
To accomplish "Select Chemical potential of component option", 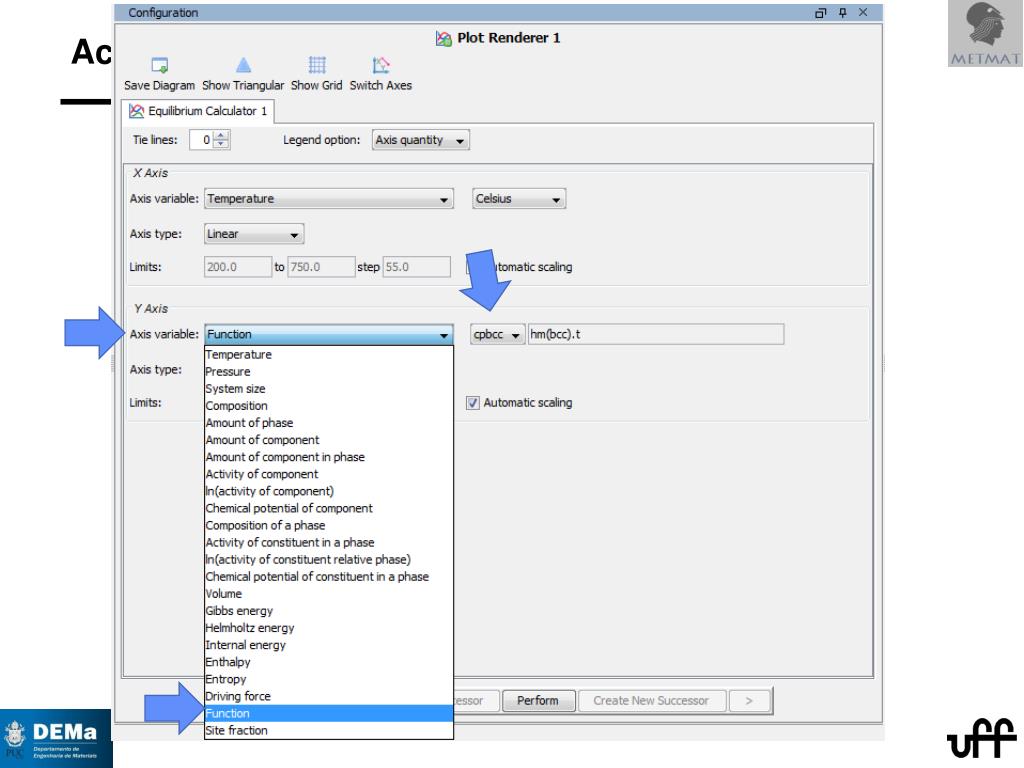I will (x=328, y=508).
